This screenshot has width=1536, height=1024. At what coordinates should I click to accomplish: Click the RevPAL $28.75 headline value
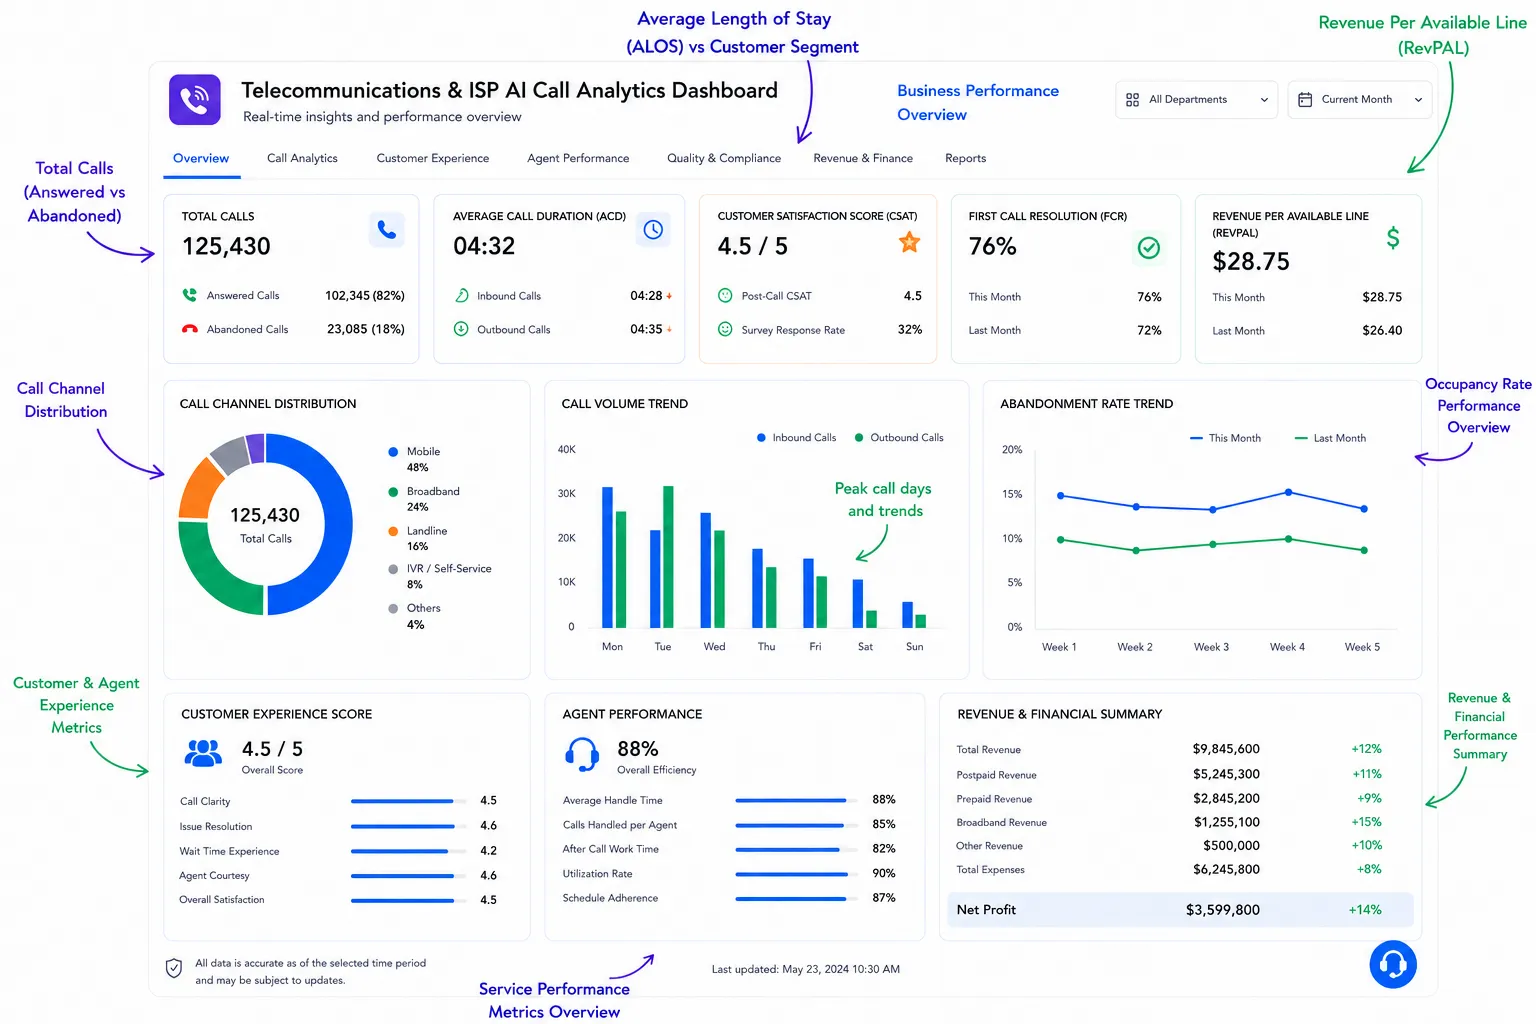(1251, 262)
